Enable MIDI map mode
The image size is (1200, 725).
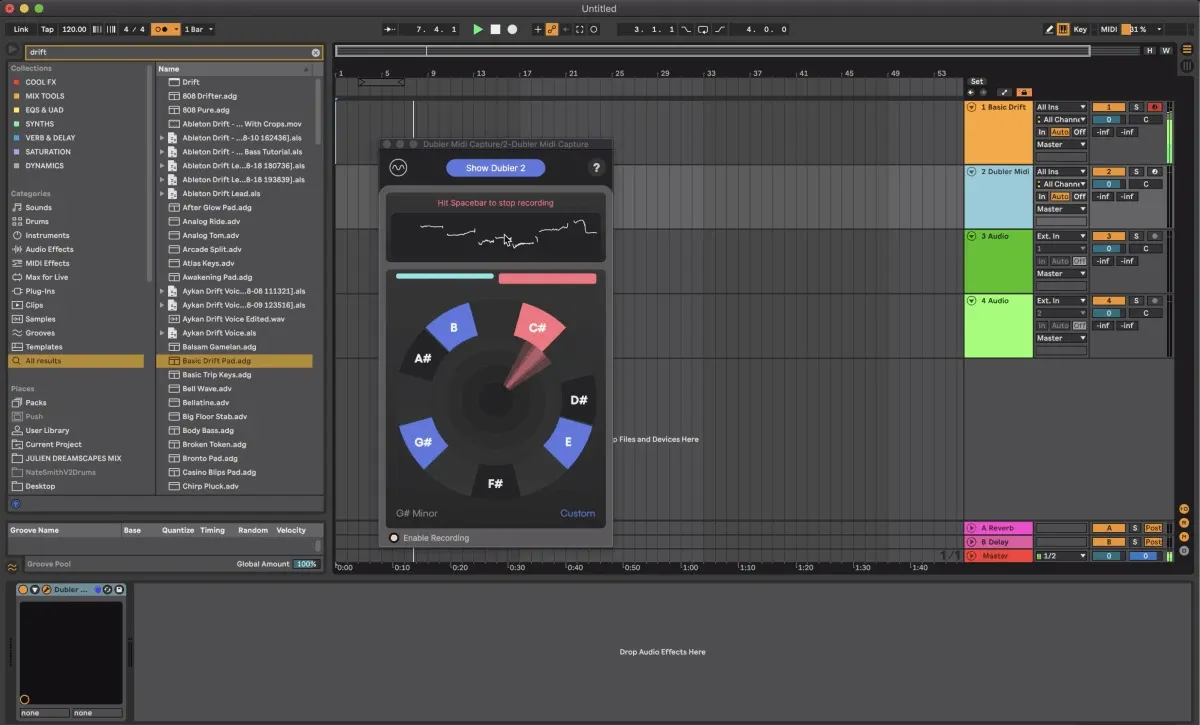pyautogui.click(x=1108, y=29)
